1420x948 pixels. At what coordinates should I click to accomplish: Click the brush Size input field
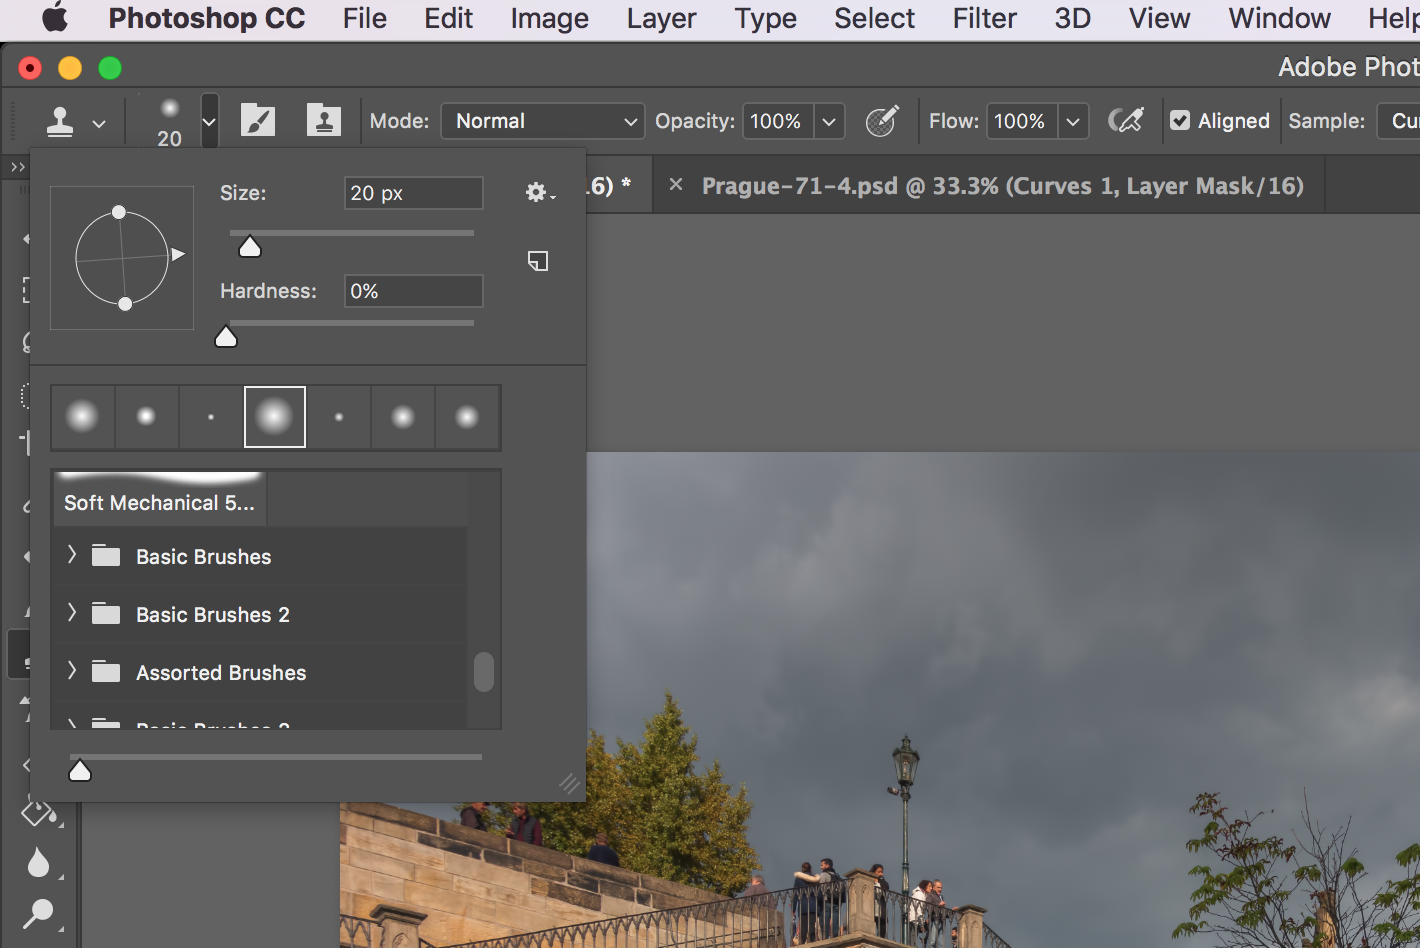pos(414,193)
